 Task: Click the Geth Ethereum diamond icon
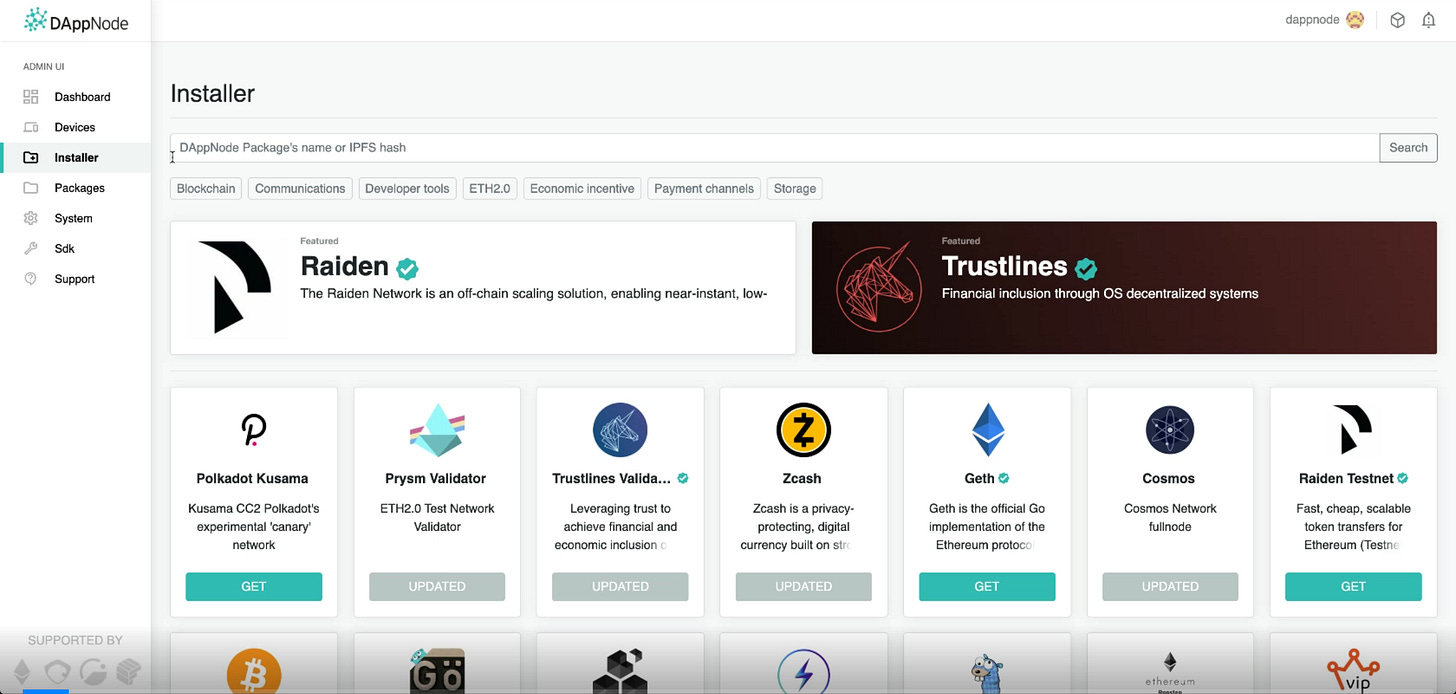[x=987, y=430]
